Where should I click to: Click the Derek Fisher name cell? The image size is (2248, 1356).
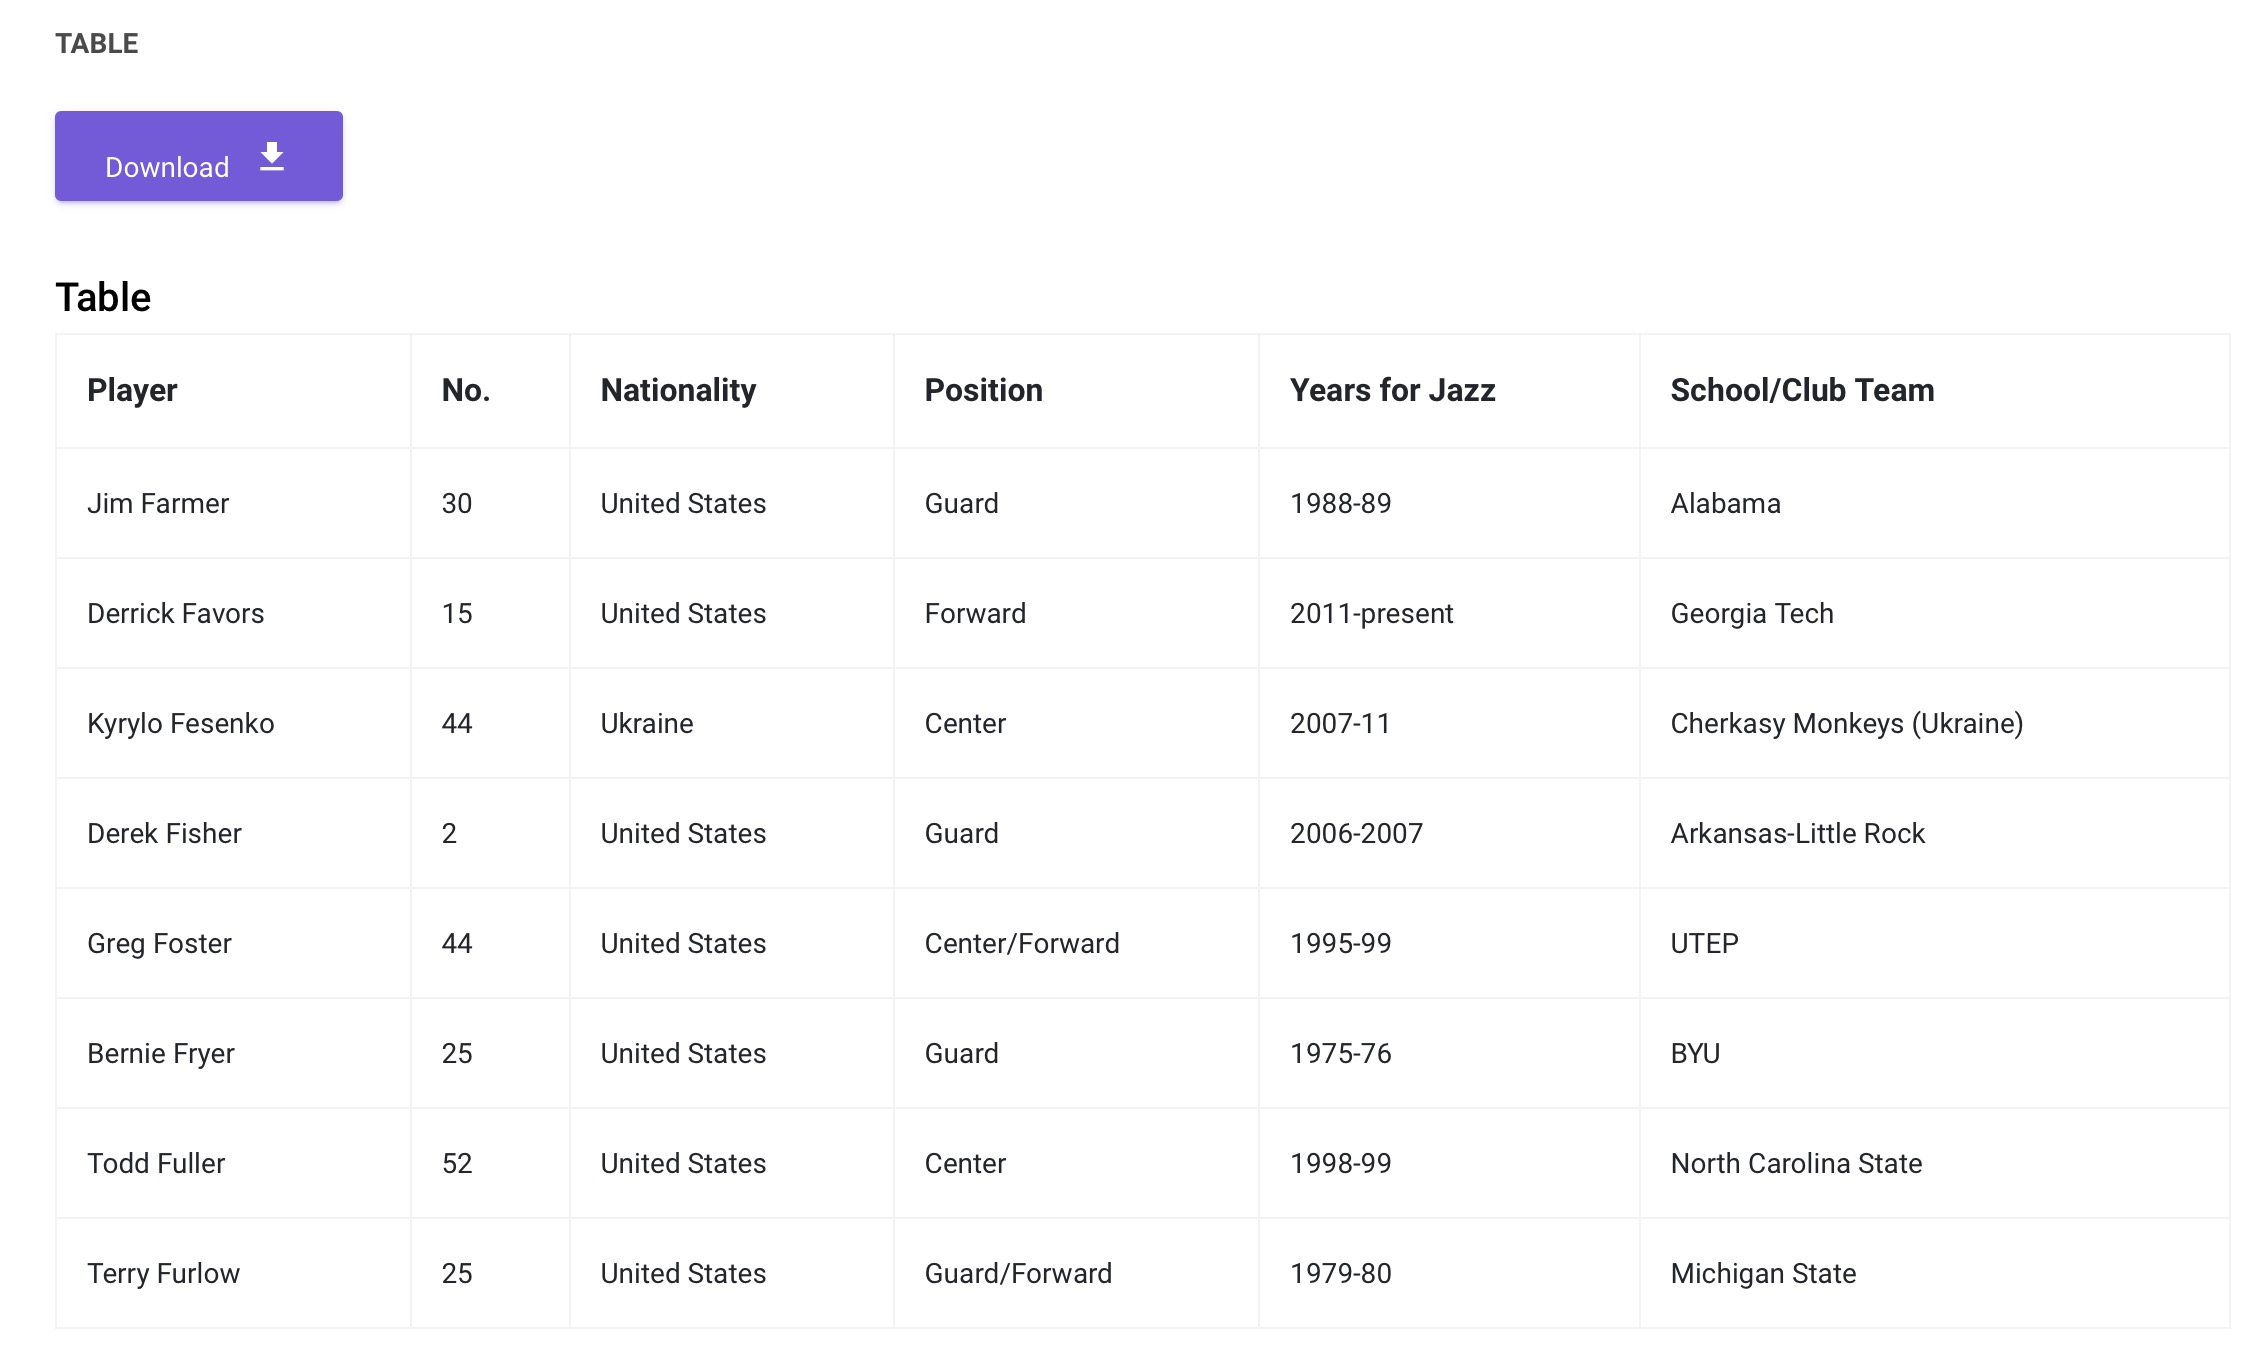pos(233,833)
